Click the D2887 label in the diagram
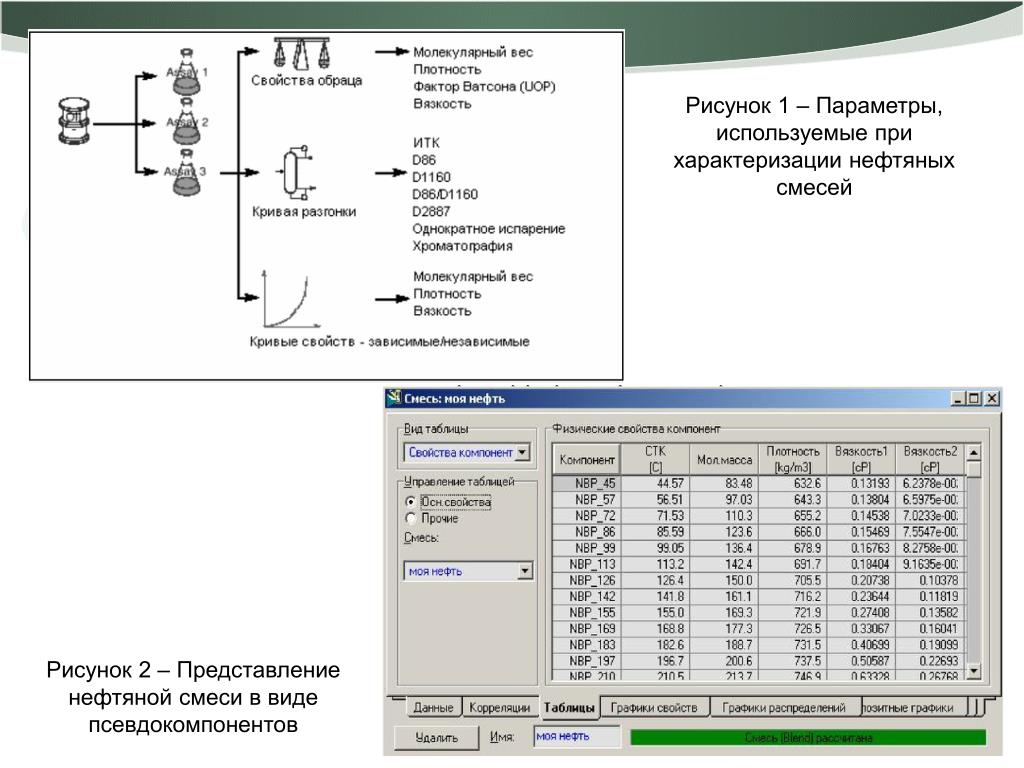1024x768 pixels. coord(431,212)
